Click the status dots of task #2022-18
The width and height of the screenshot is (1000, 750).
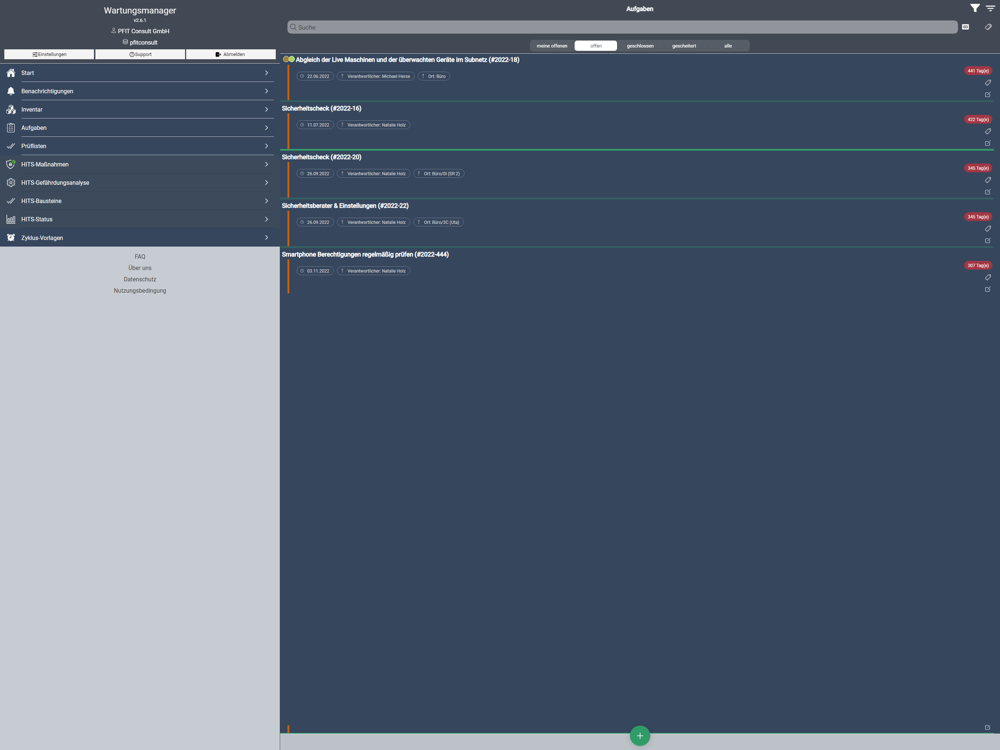pyautogui.click(x=289, y=59)
